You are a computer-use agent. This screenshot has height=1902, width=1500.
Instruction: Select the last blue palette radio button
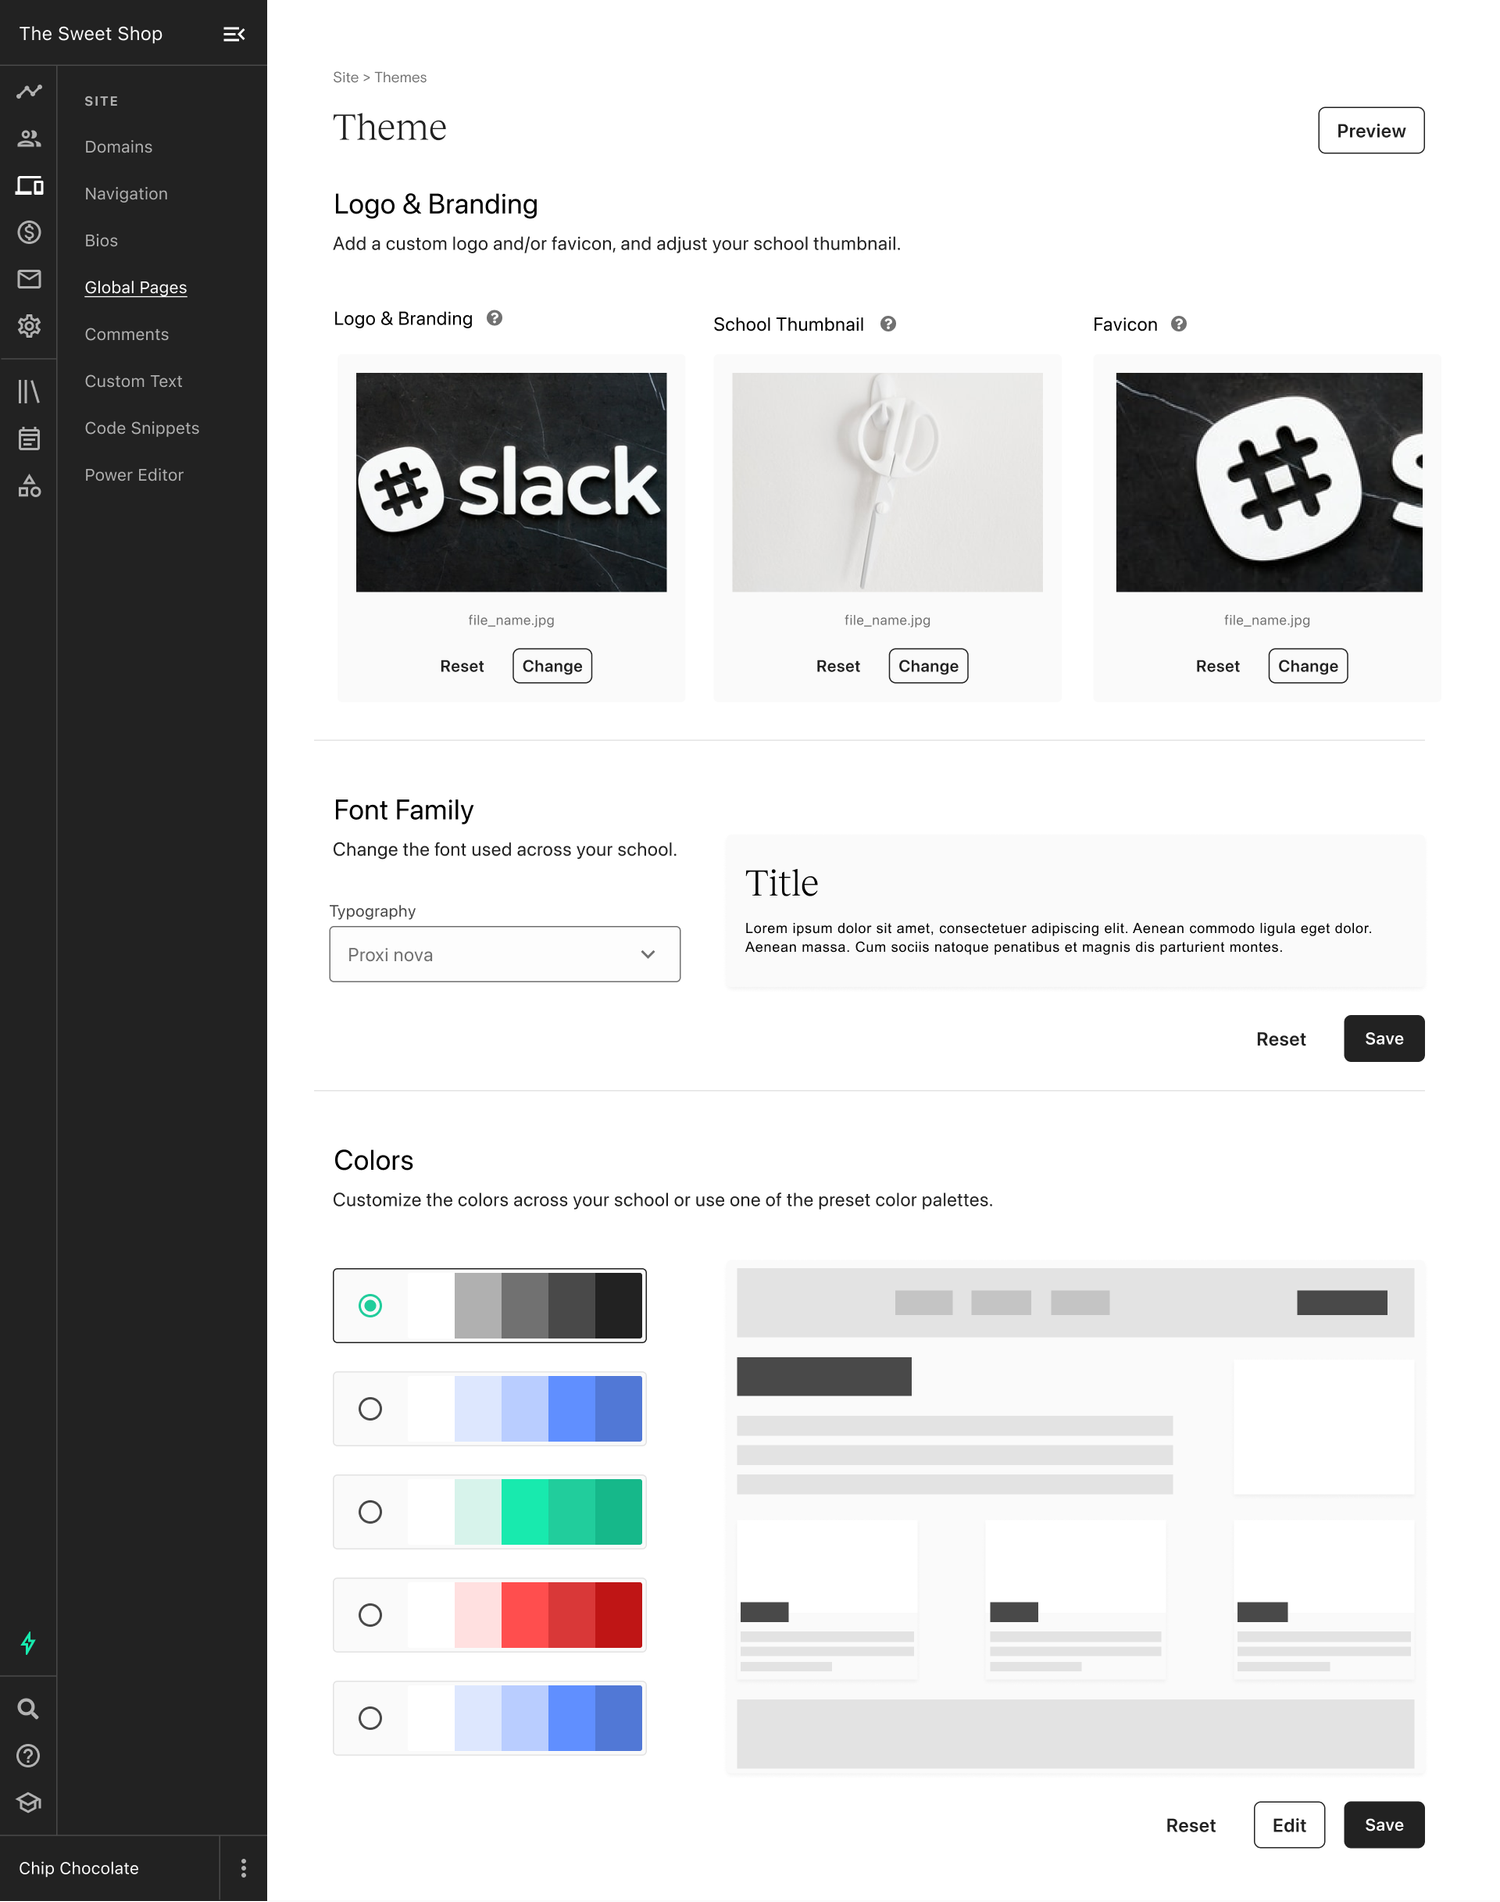click(370, 1717)
